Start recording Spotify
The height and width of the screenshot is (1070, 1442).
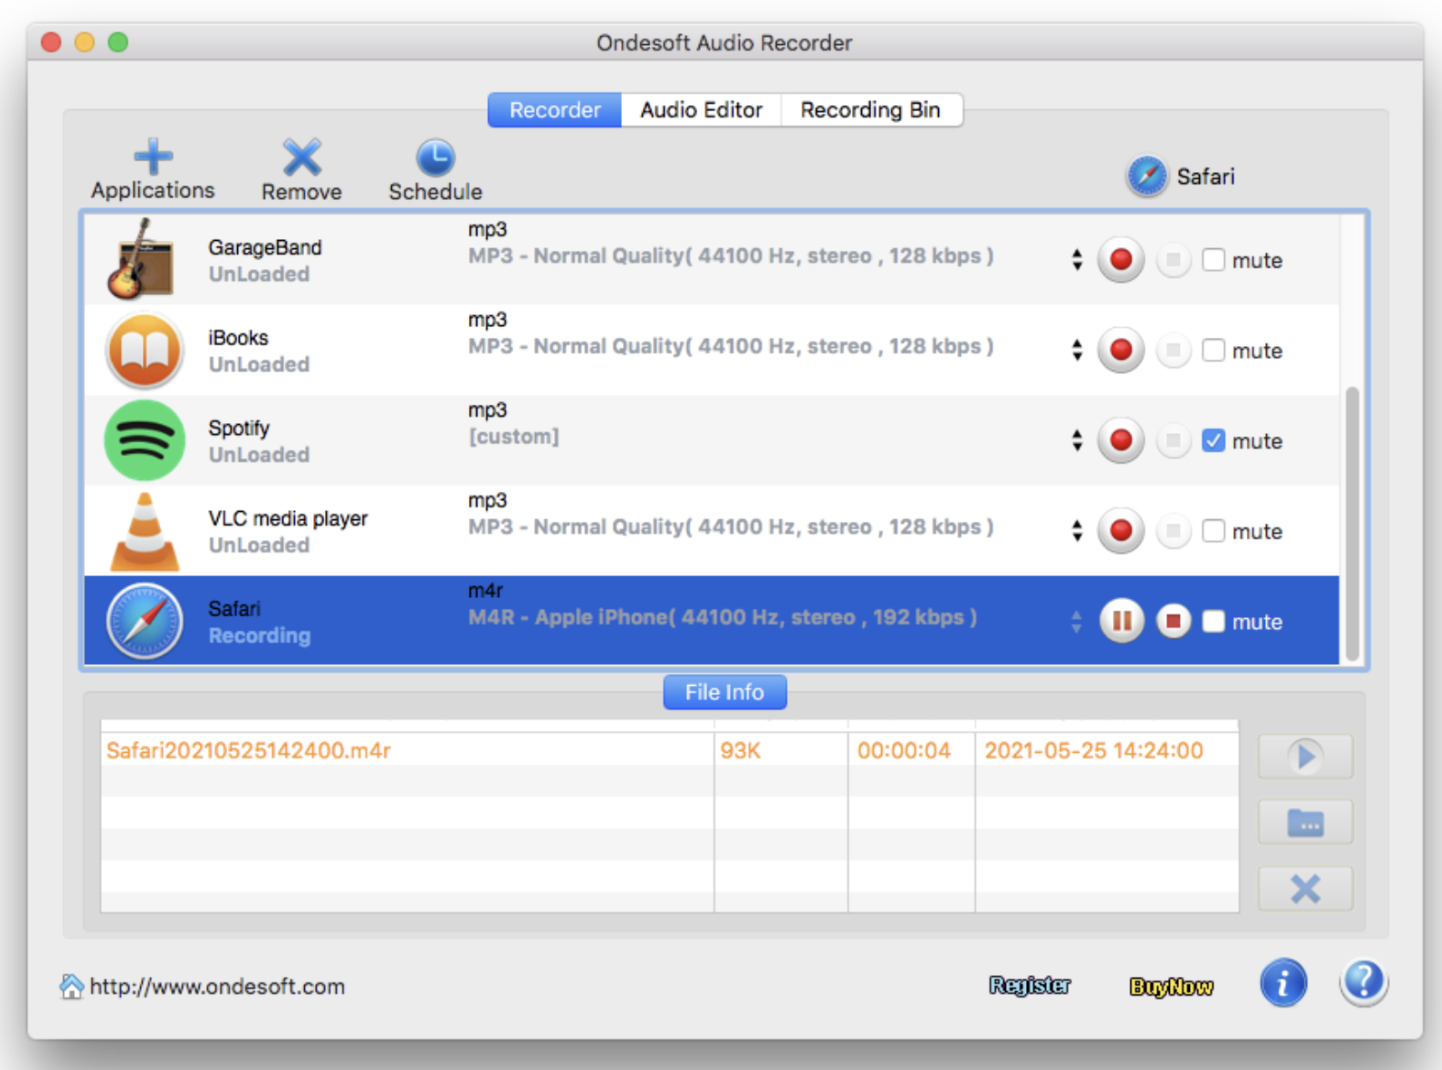[1121, 440]
